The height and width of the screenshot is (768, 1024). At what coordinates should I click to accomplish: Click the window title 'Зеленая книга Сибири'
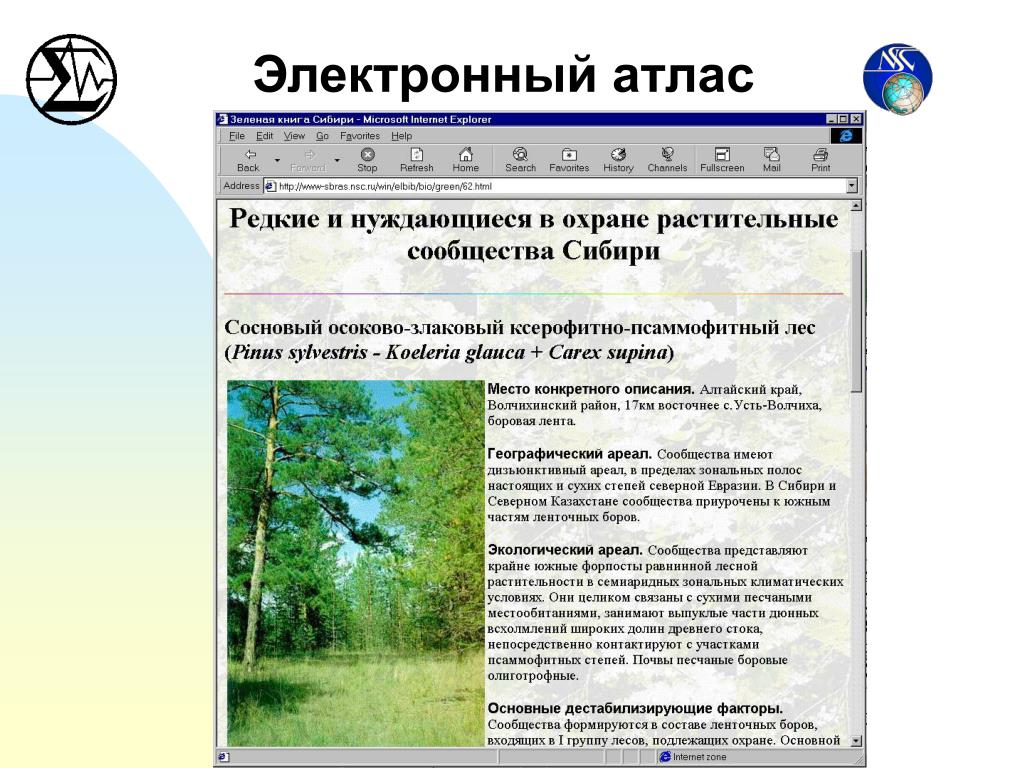coord(291,120)
